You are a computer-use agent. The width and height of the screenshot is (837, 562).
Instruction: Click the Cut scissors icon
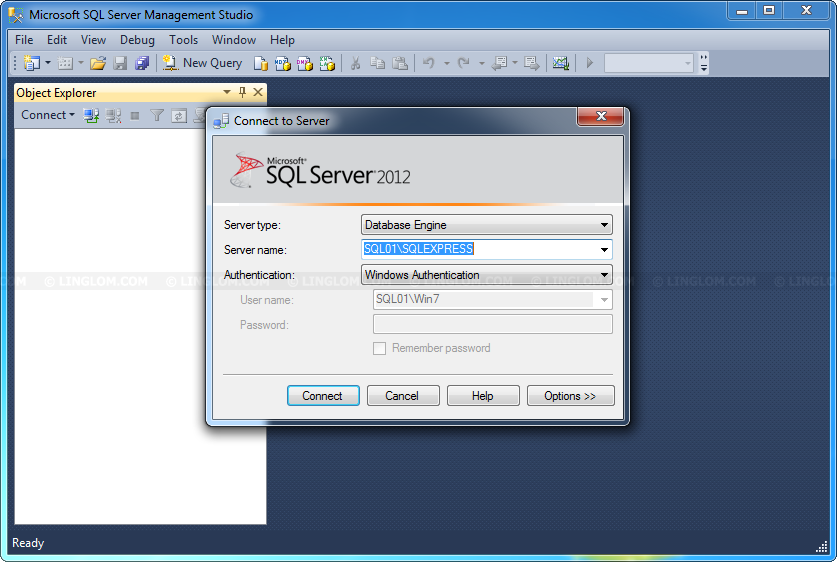point(355,63)
